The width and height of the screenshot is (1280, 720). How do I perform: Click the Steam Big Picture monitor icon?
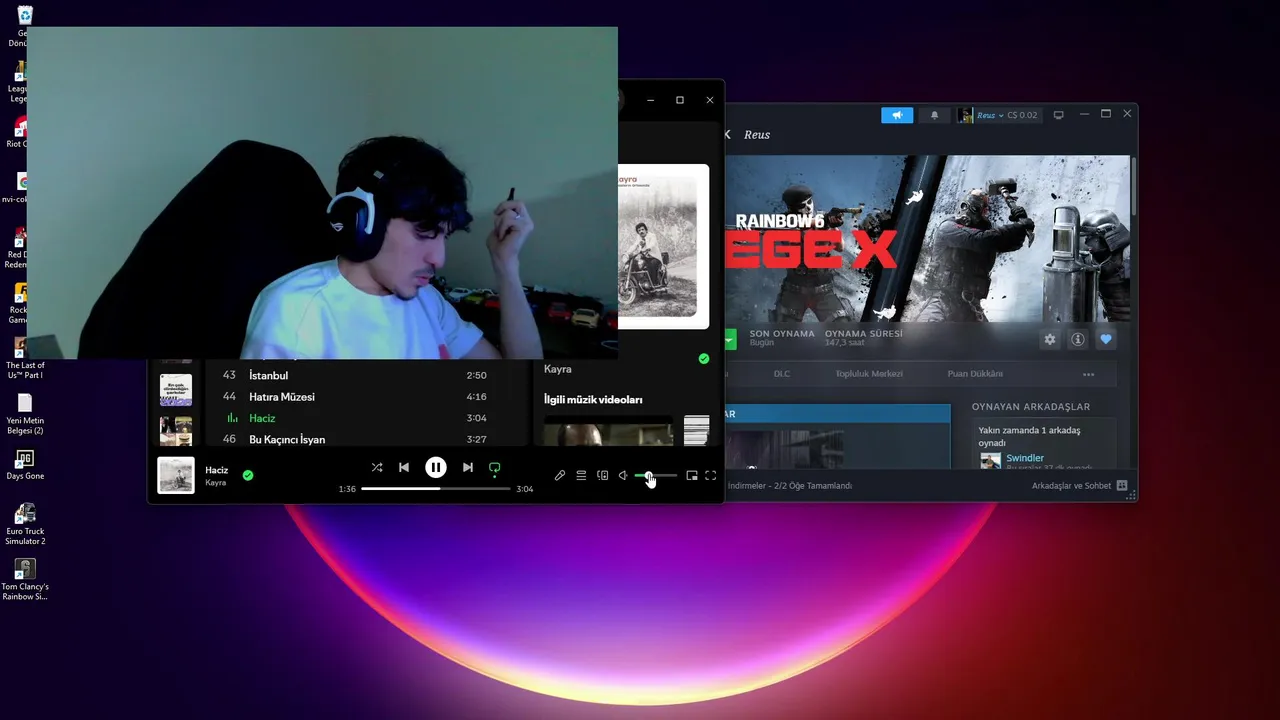click(1059, 115)
